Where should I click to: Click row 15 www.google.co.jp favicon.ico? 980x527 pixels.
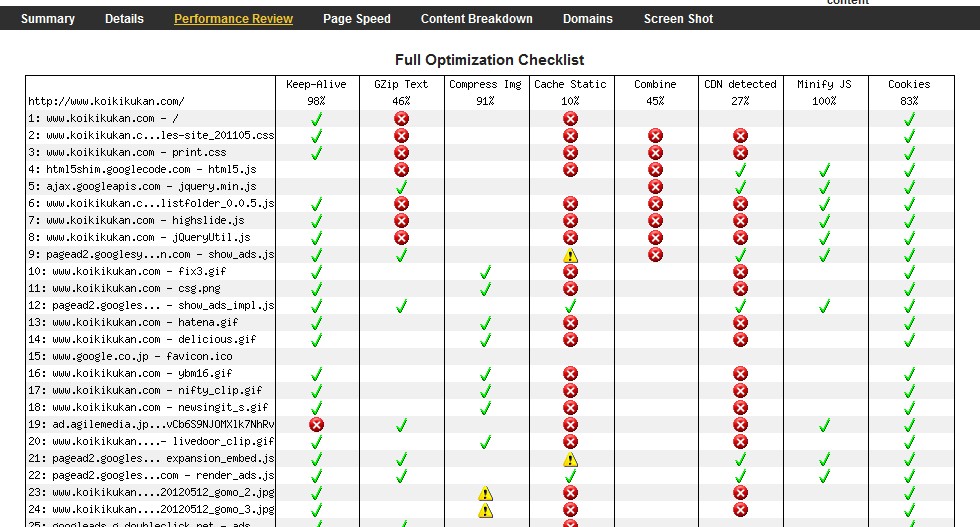[x=130, y=356]
